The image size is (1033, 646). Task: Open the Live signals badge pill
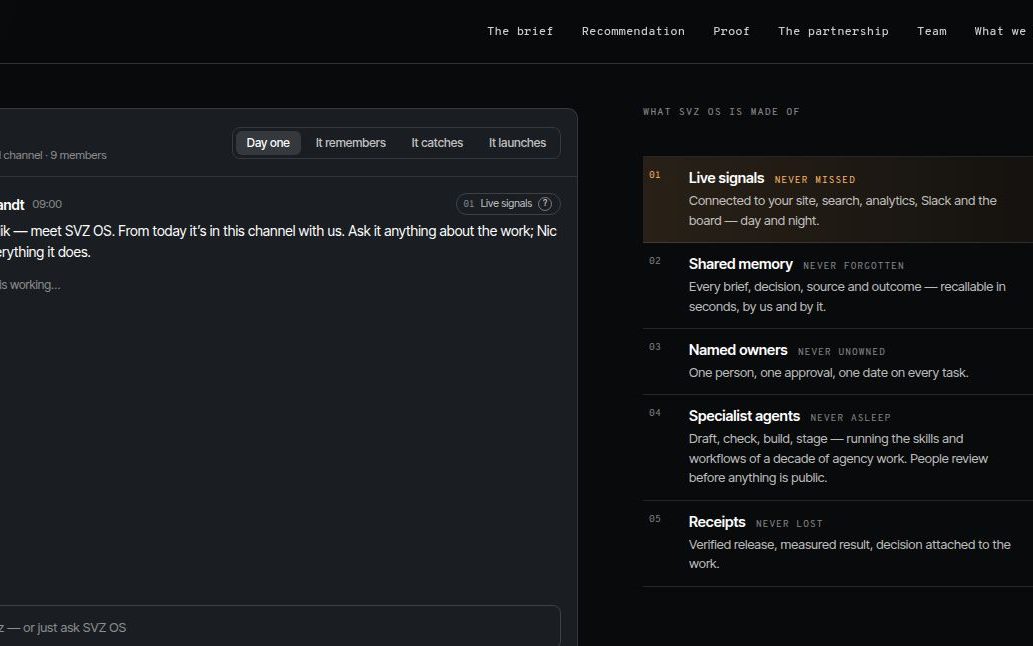coord(508,203)
